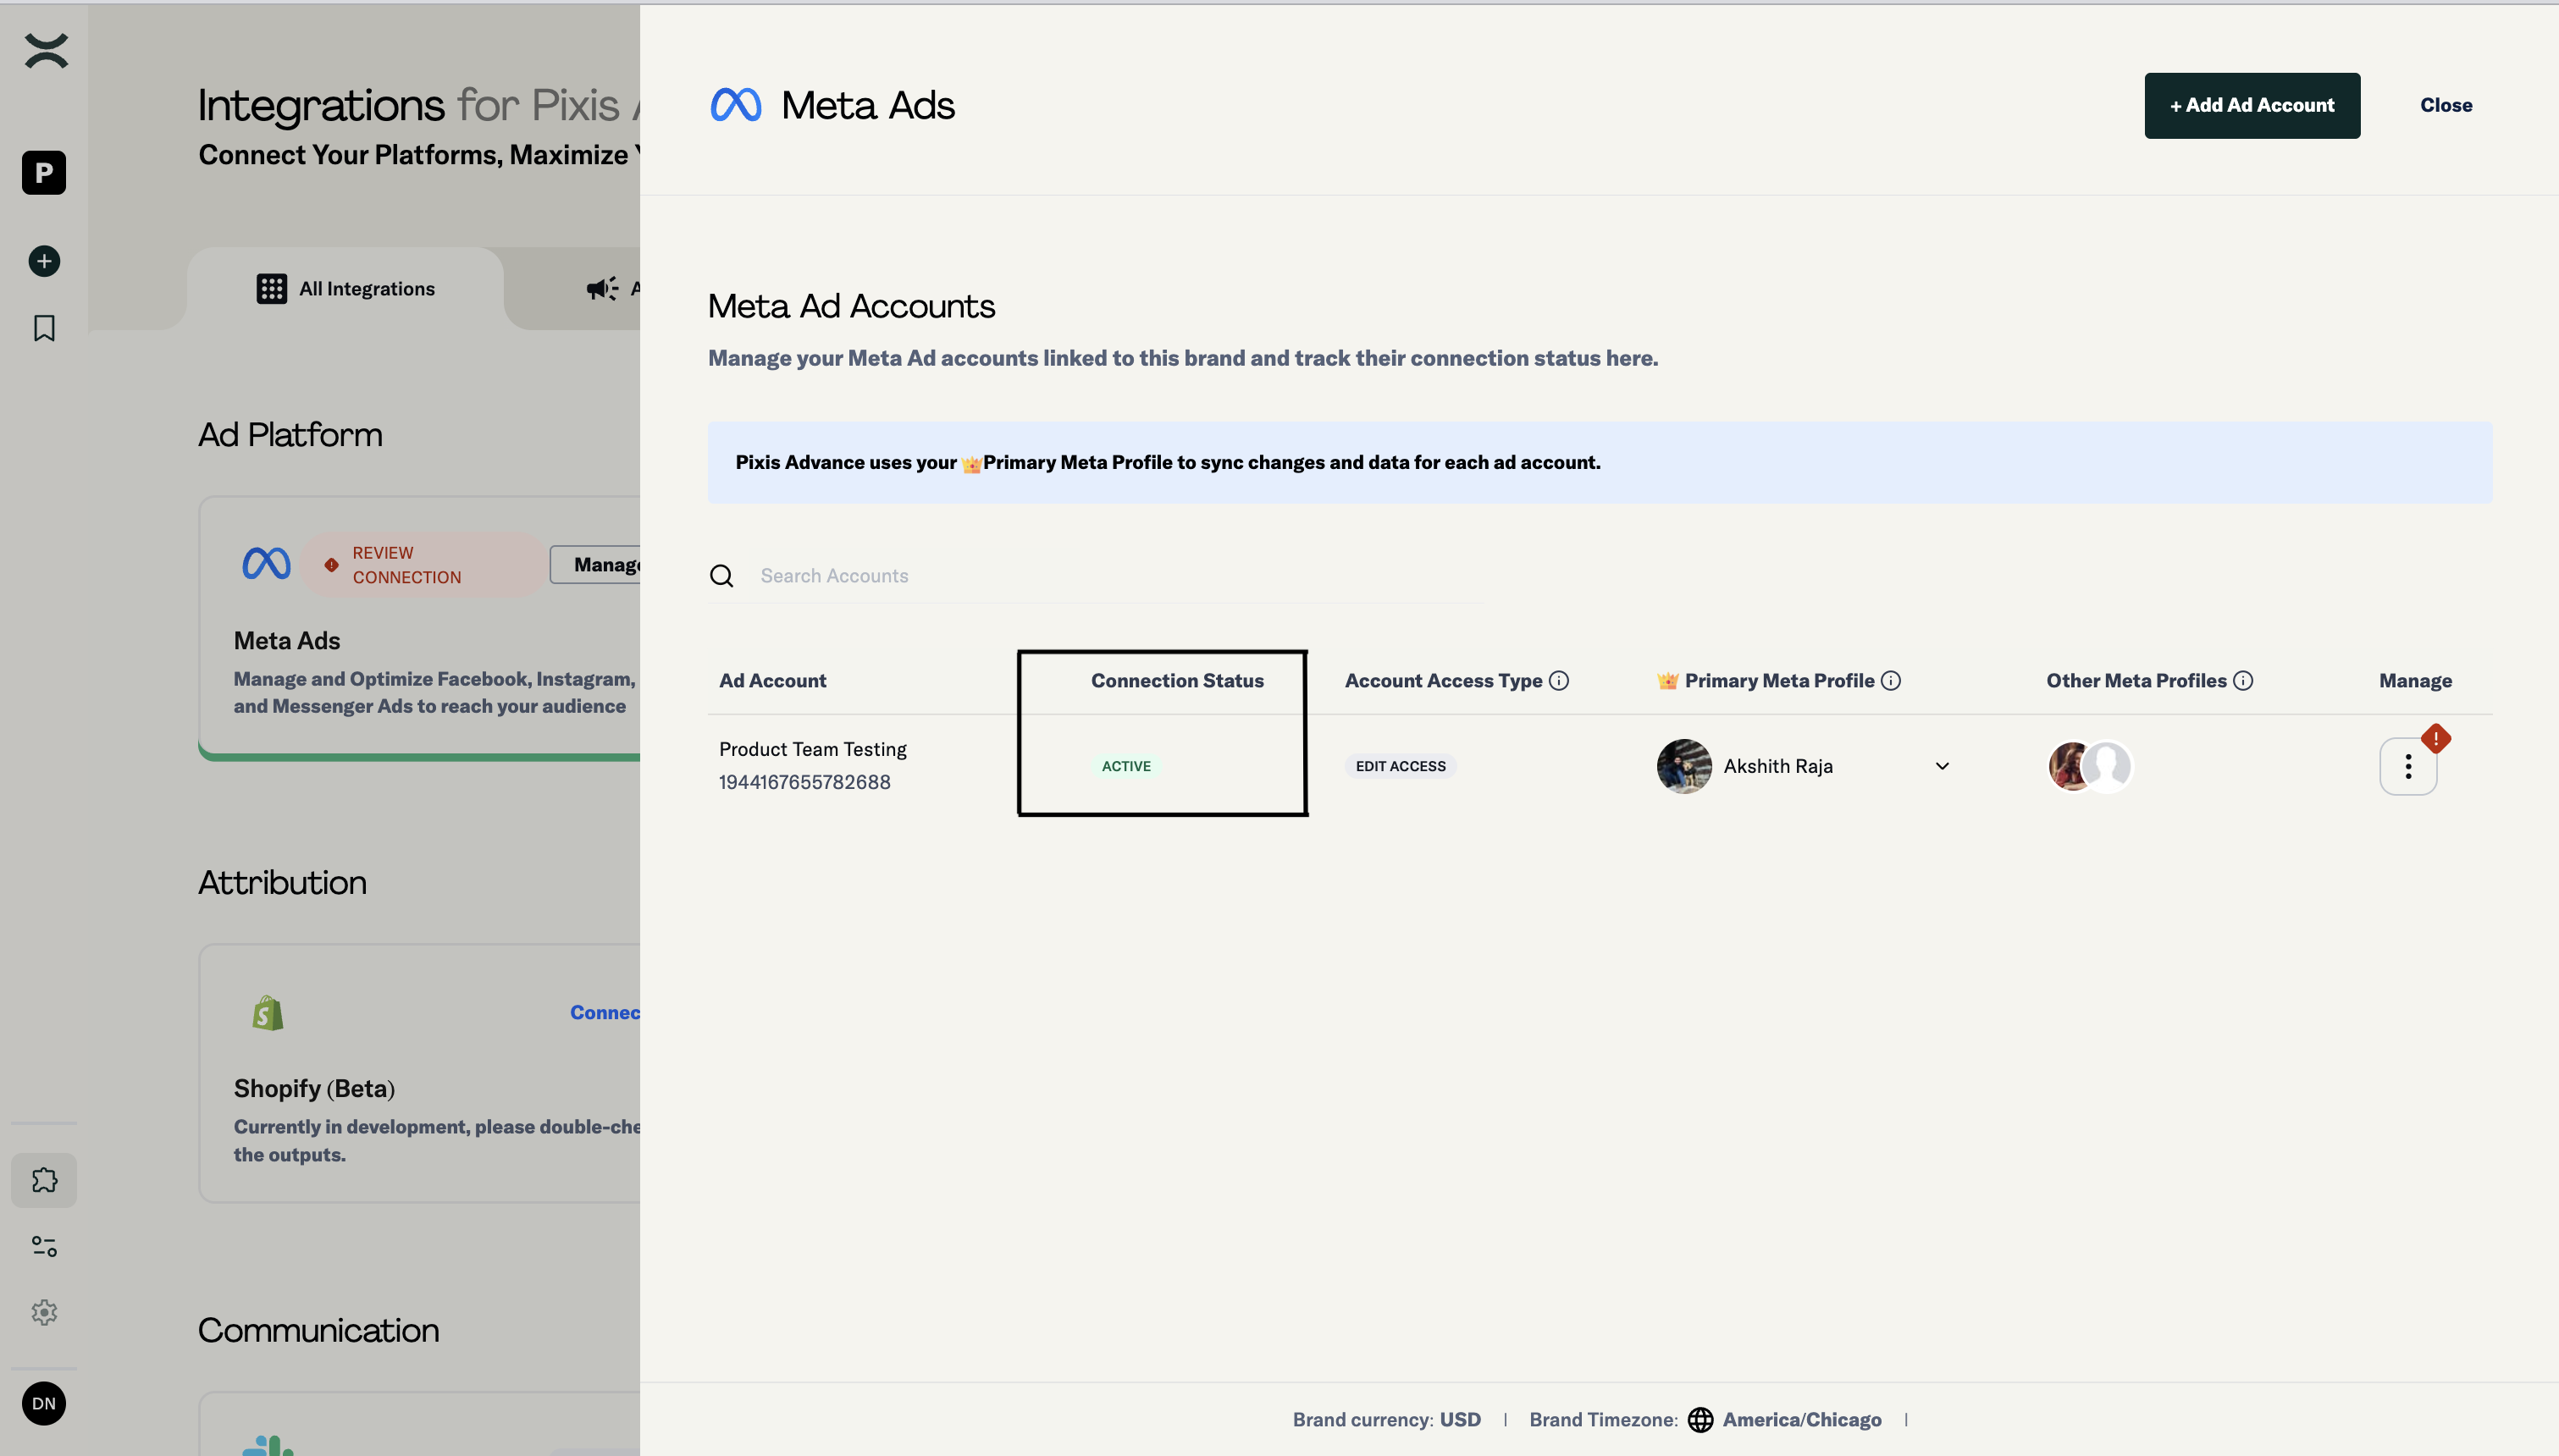
Task: Click the Account Access Type info icon
Action: pos(1559,680)
